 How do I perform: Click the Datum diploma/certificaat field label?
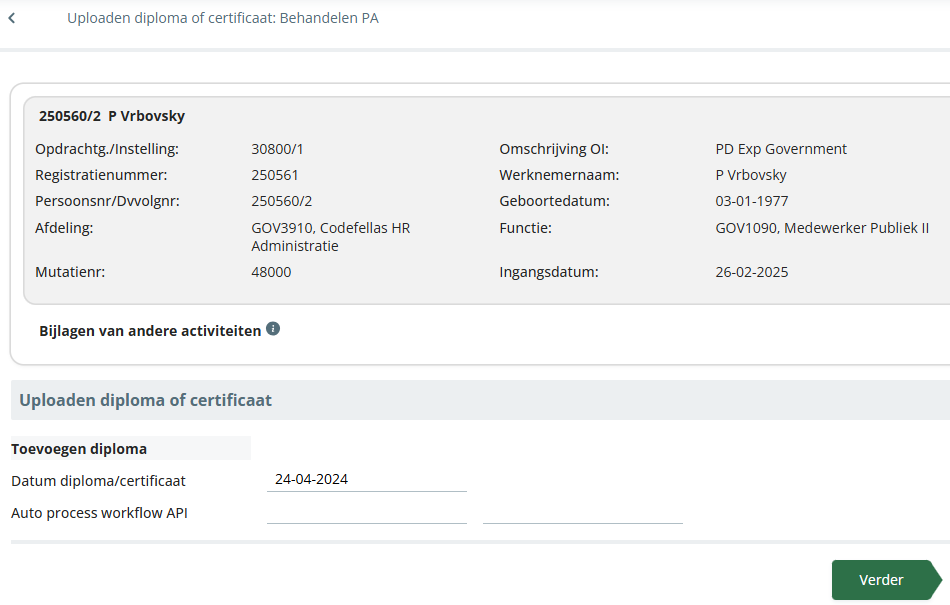[x=98, y=481]
